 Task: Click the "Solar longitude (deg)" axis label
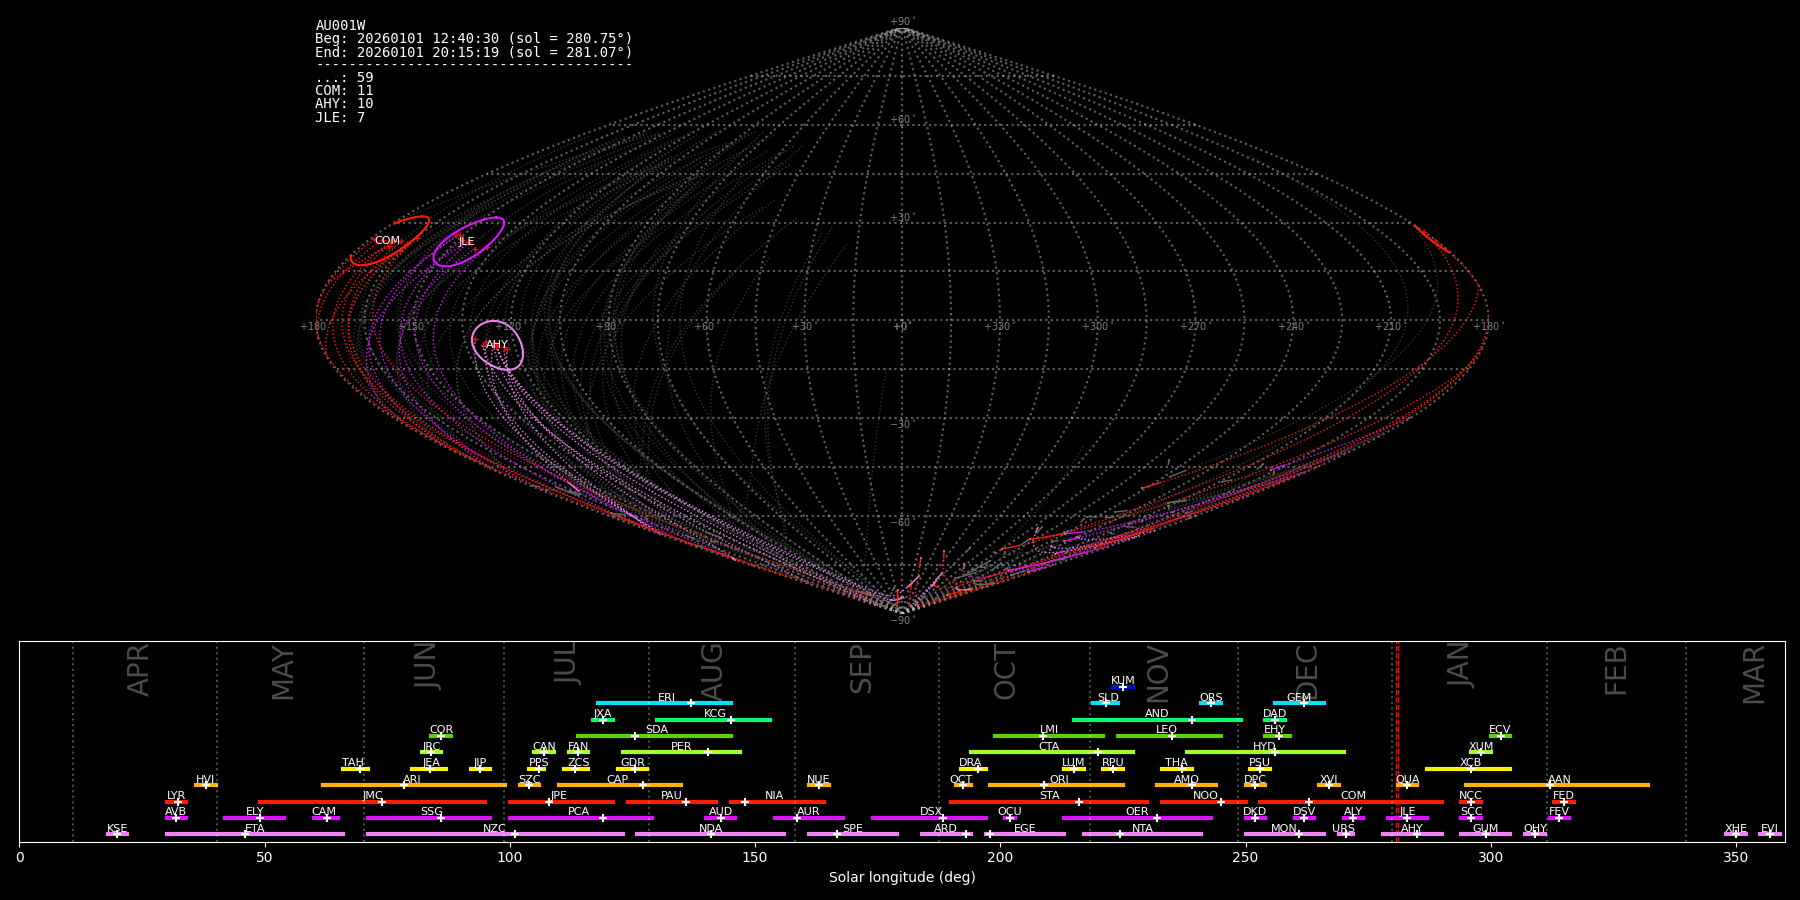point(901,878)
